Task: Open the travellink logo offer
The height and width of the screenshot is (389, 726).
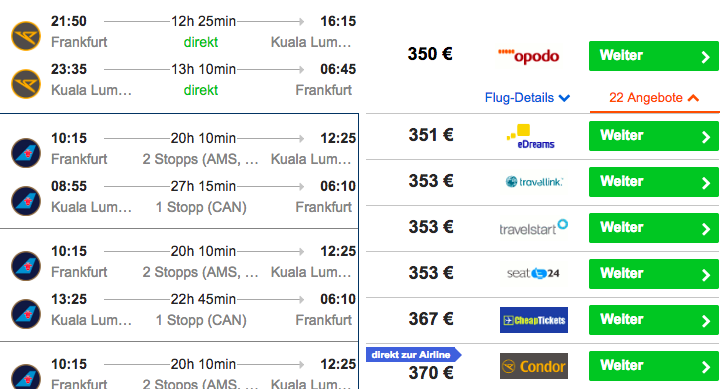Action: tap(534, 182)
